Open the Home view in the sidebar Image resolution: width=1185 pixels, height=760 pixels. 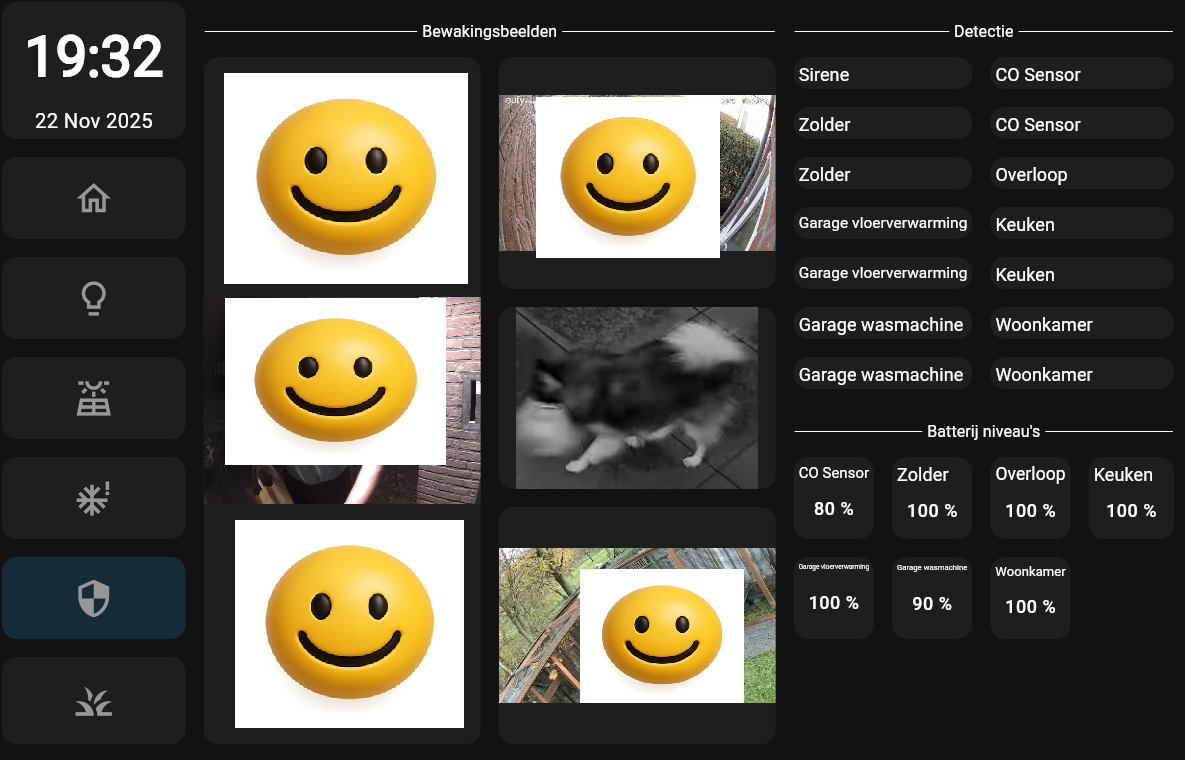click(x=94, y=198)
